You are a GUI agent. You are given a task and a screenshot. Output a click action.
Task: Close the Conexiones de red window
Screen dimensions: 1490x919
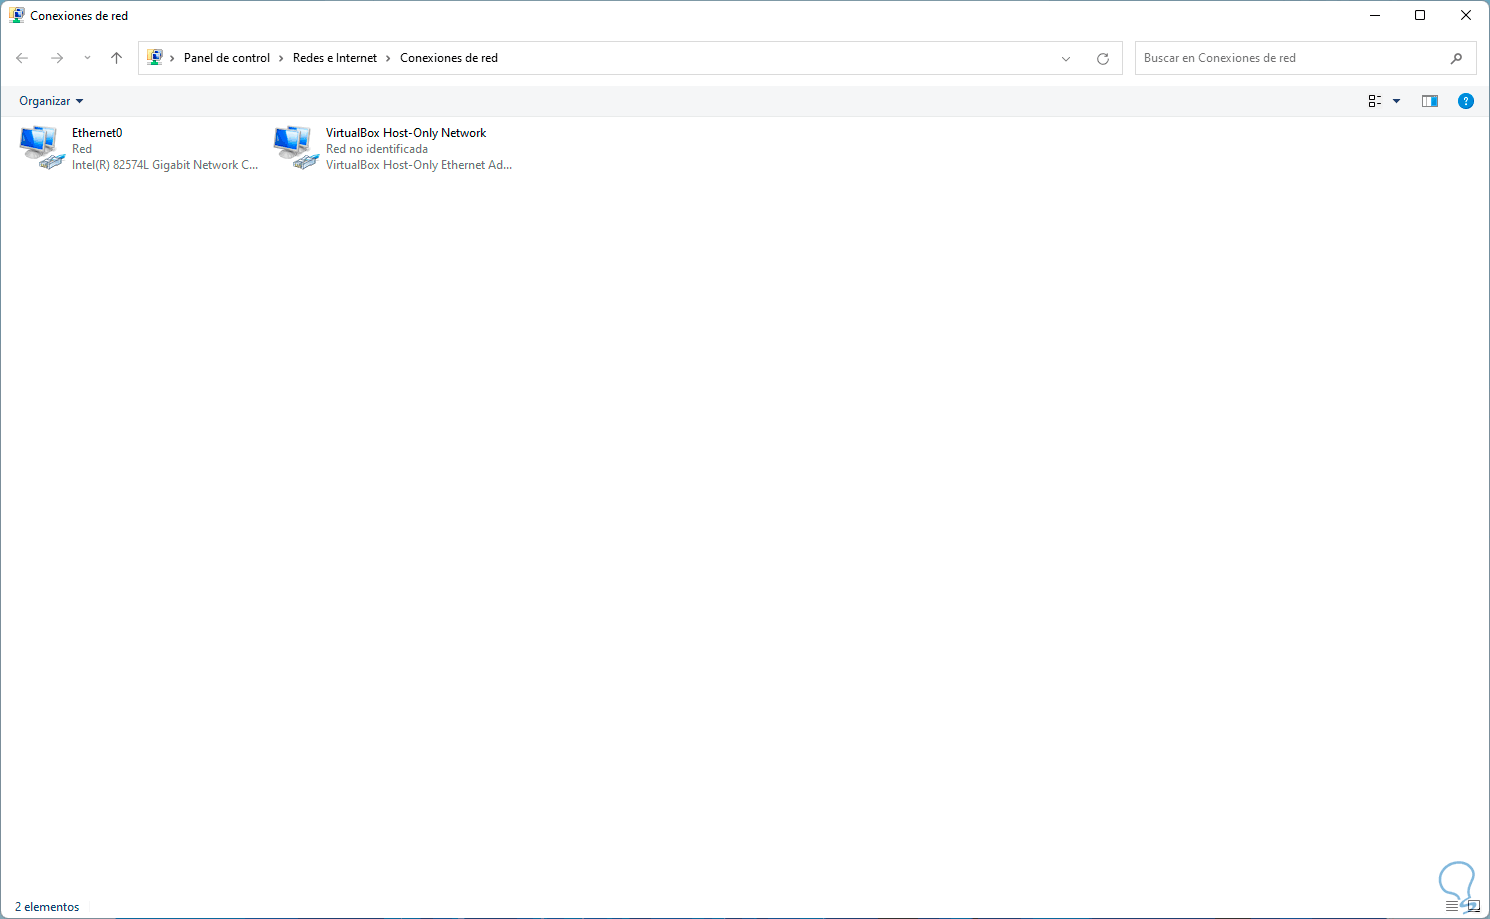[x=1466, y=15]
